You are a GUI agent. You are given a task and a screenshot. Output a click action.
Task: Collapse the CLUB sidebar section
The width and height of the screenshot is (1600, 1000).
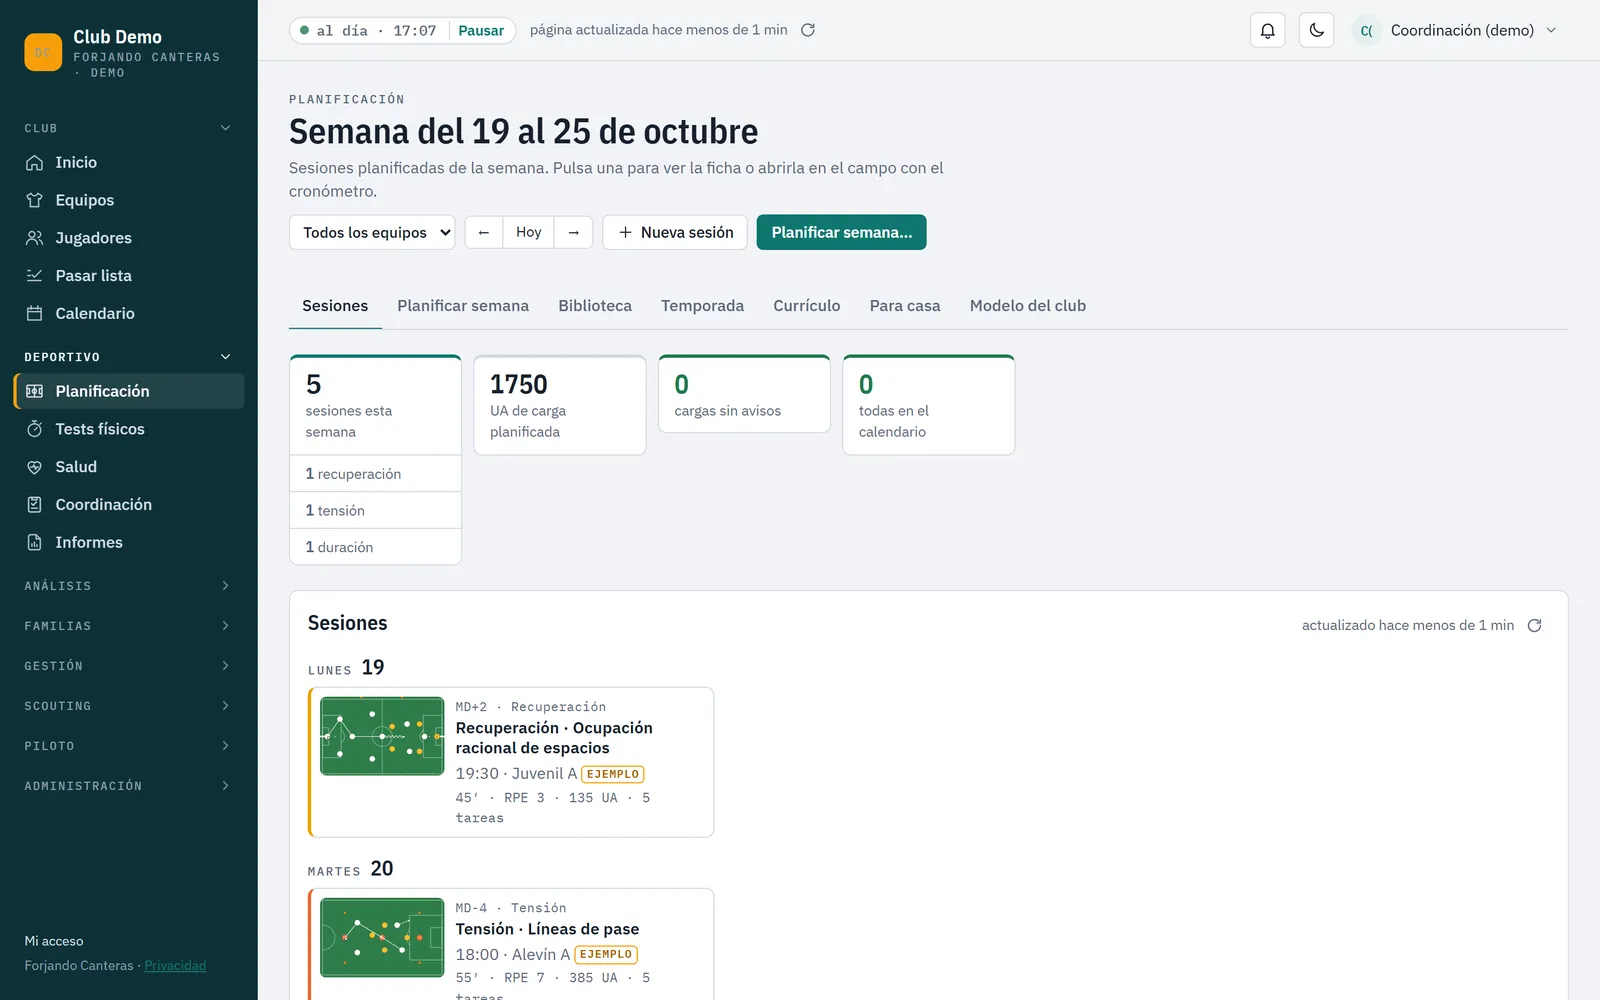tap(129, 128)
